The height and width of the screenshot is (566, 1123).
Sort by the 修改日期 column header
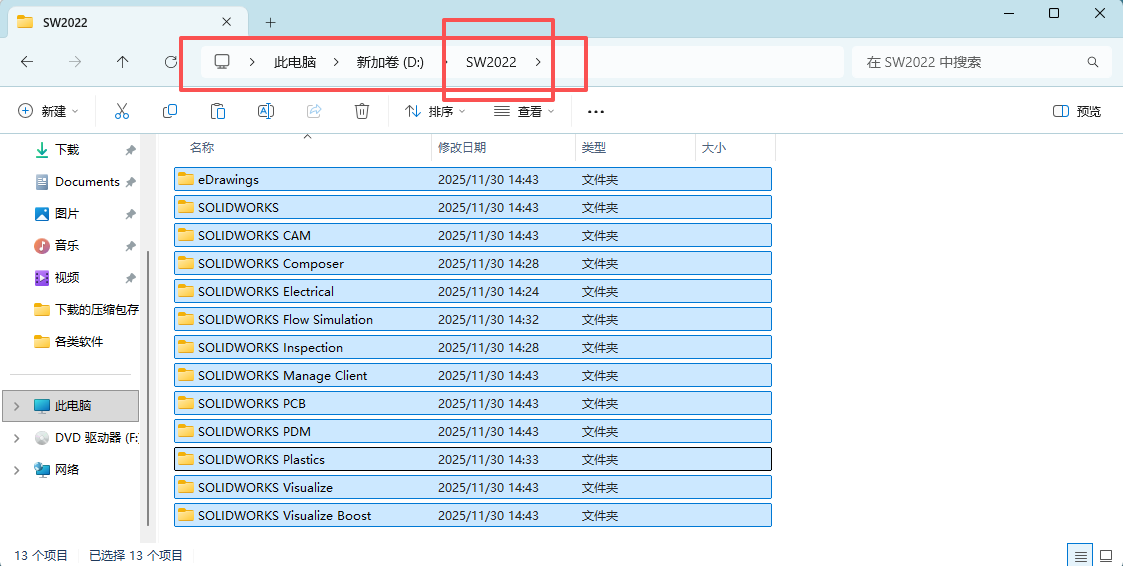tap(462, 148)
